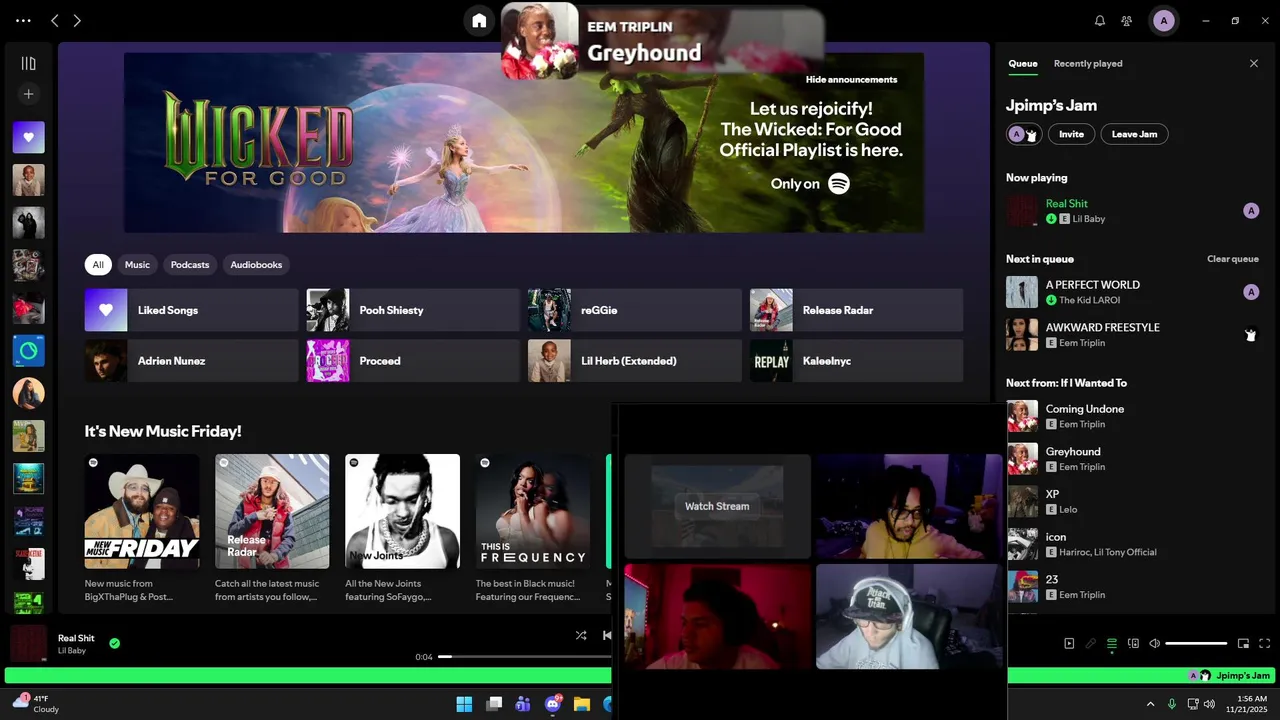Open the Liked Songs shortcut card
The image size is (1280, 720).
192,310
